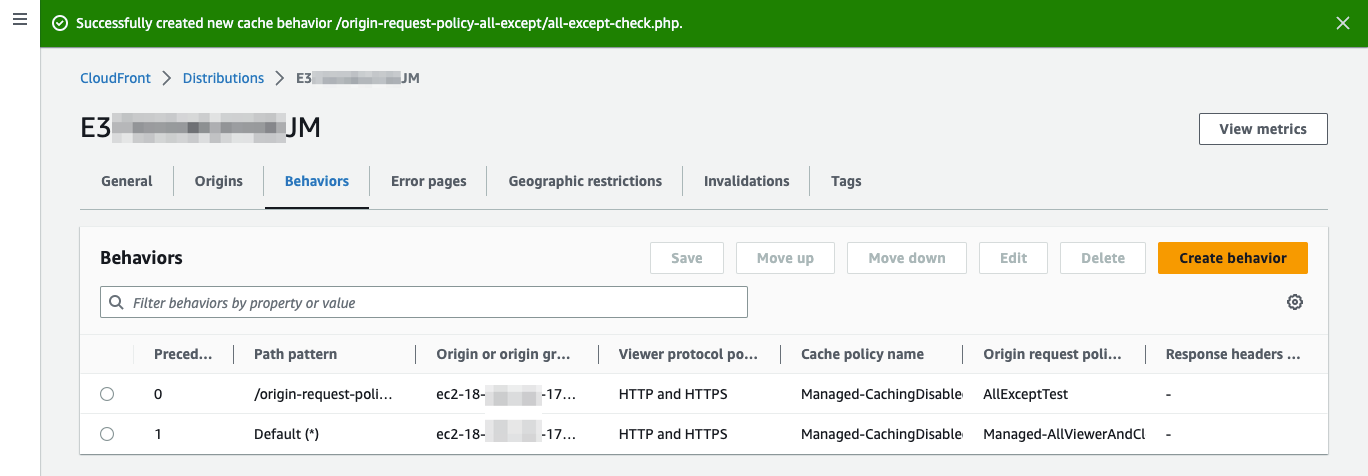Click Managed-CachingDisable in the precedence 0 row

881,394
